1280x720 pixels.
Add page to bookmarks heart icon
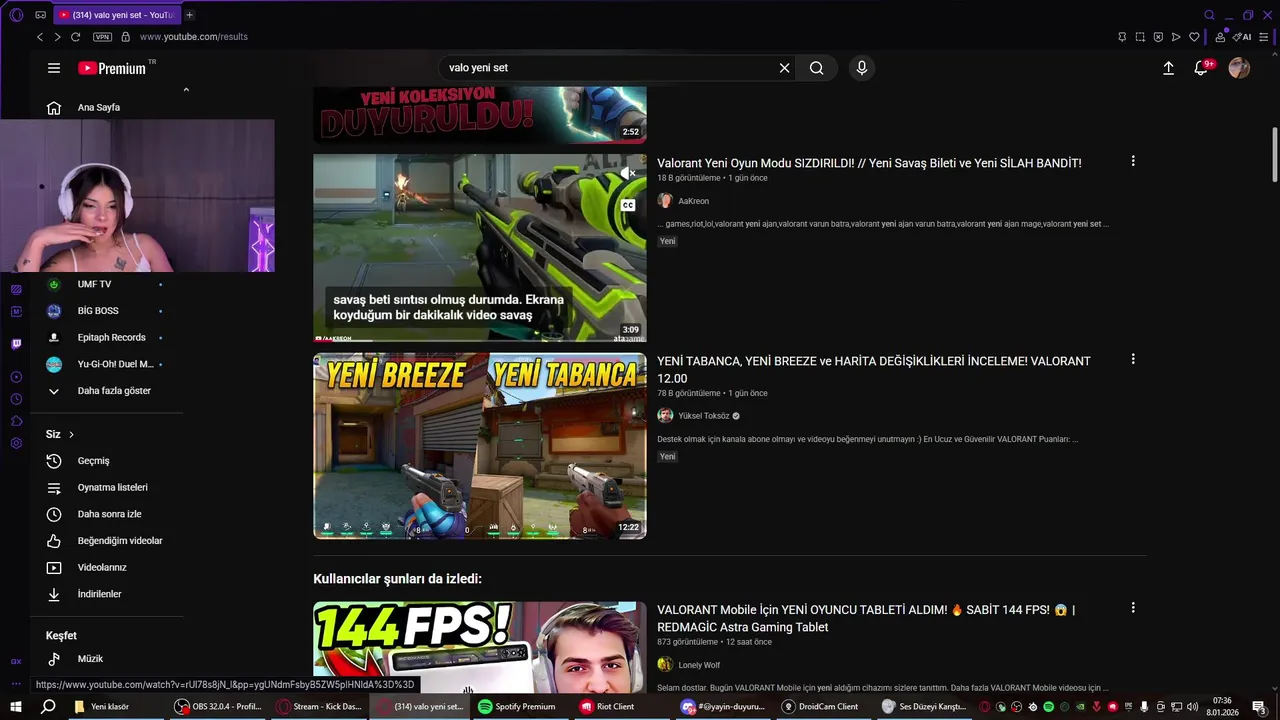tap(1194, 37)
